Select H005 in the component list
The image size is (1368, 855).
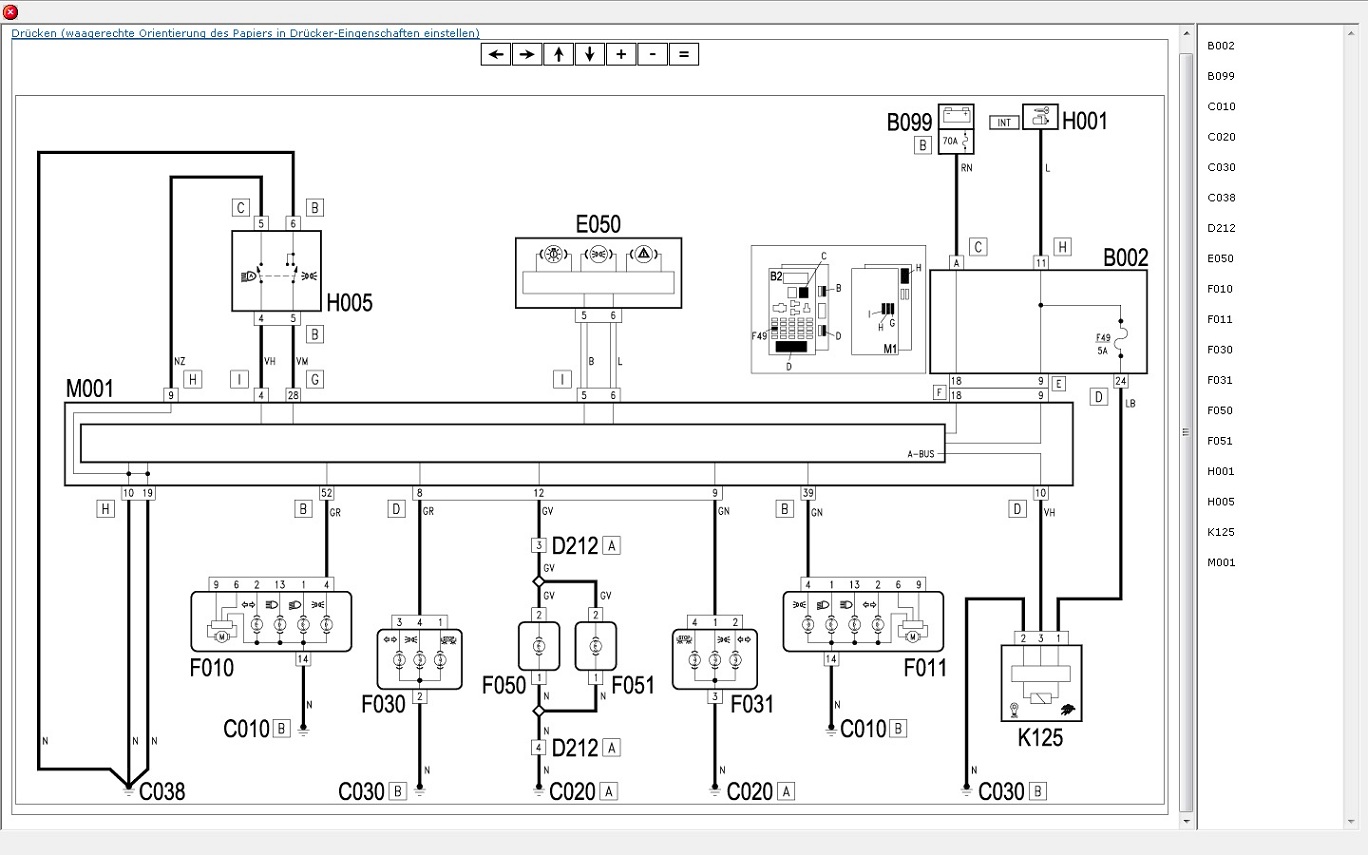[1220, 502]
